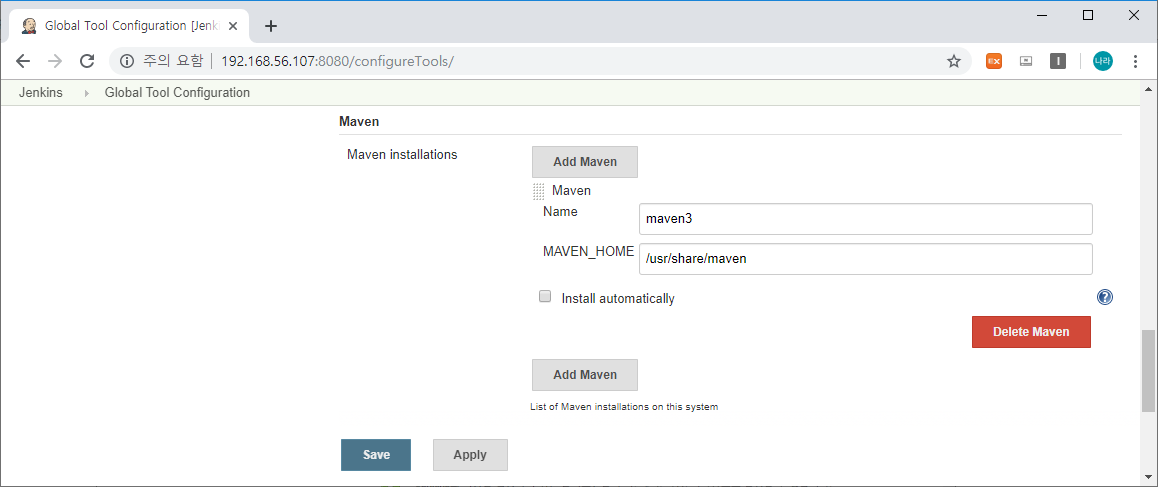Click the page vertical scrollbar thumb
This screenshot has width=1158, height=487.
1148,371
